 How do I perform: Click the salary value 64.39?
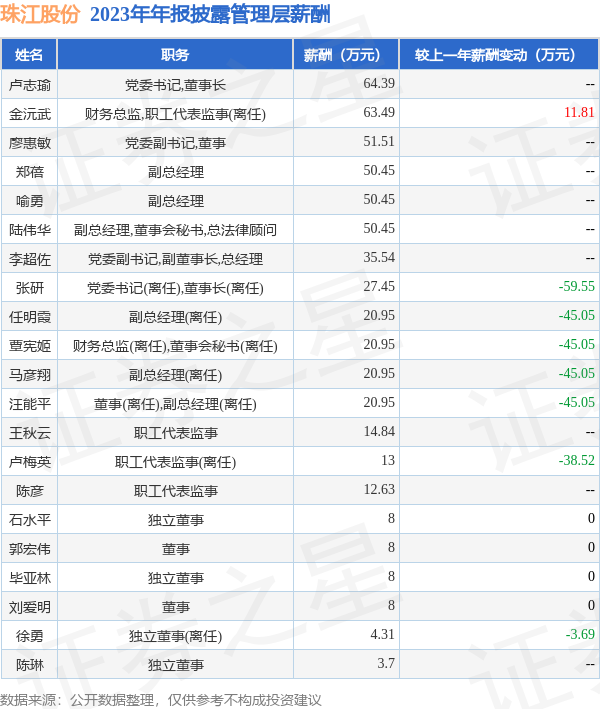(x=379, y=83)
